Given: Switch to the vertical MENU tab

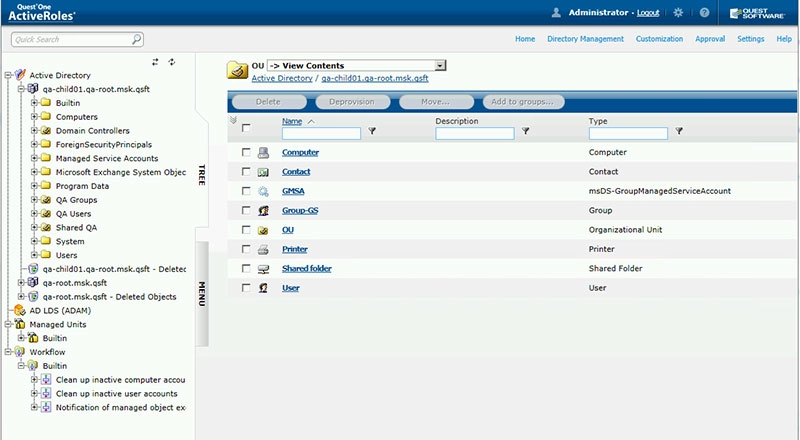Looking at the screenshot, I should pyautogui.click(x=202, y=294).
